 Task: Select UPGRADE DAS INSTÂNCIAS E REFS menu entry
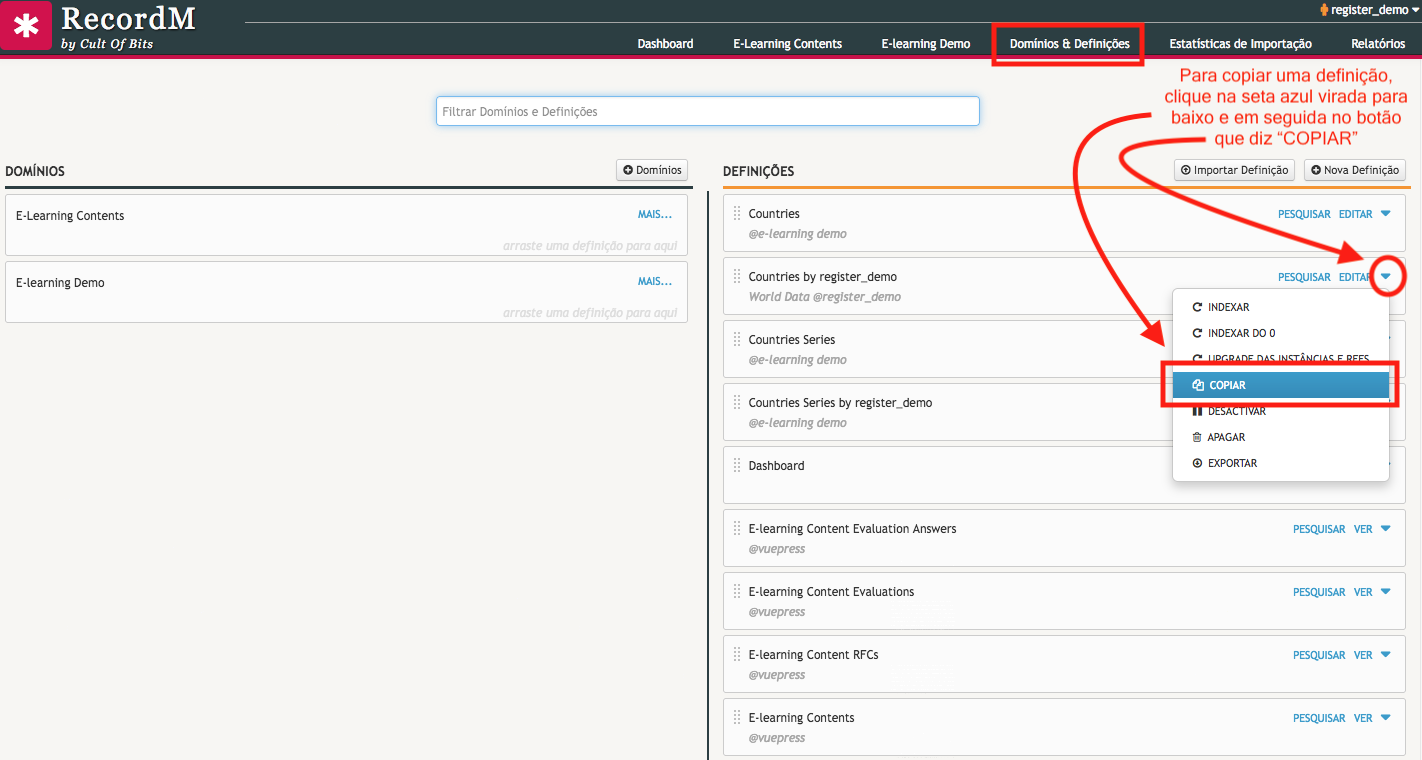pyautogui.click(x=1281, y=359)
